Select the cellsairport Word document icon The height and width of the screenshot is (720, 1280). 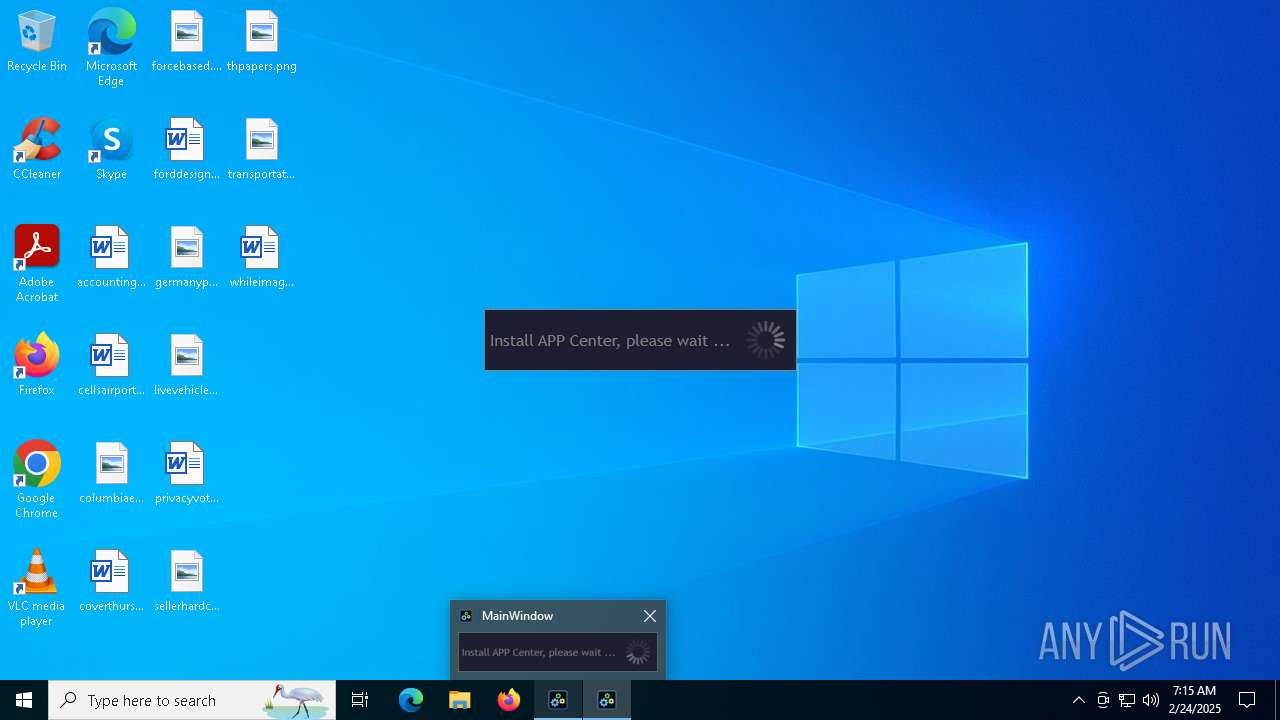111,365
